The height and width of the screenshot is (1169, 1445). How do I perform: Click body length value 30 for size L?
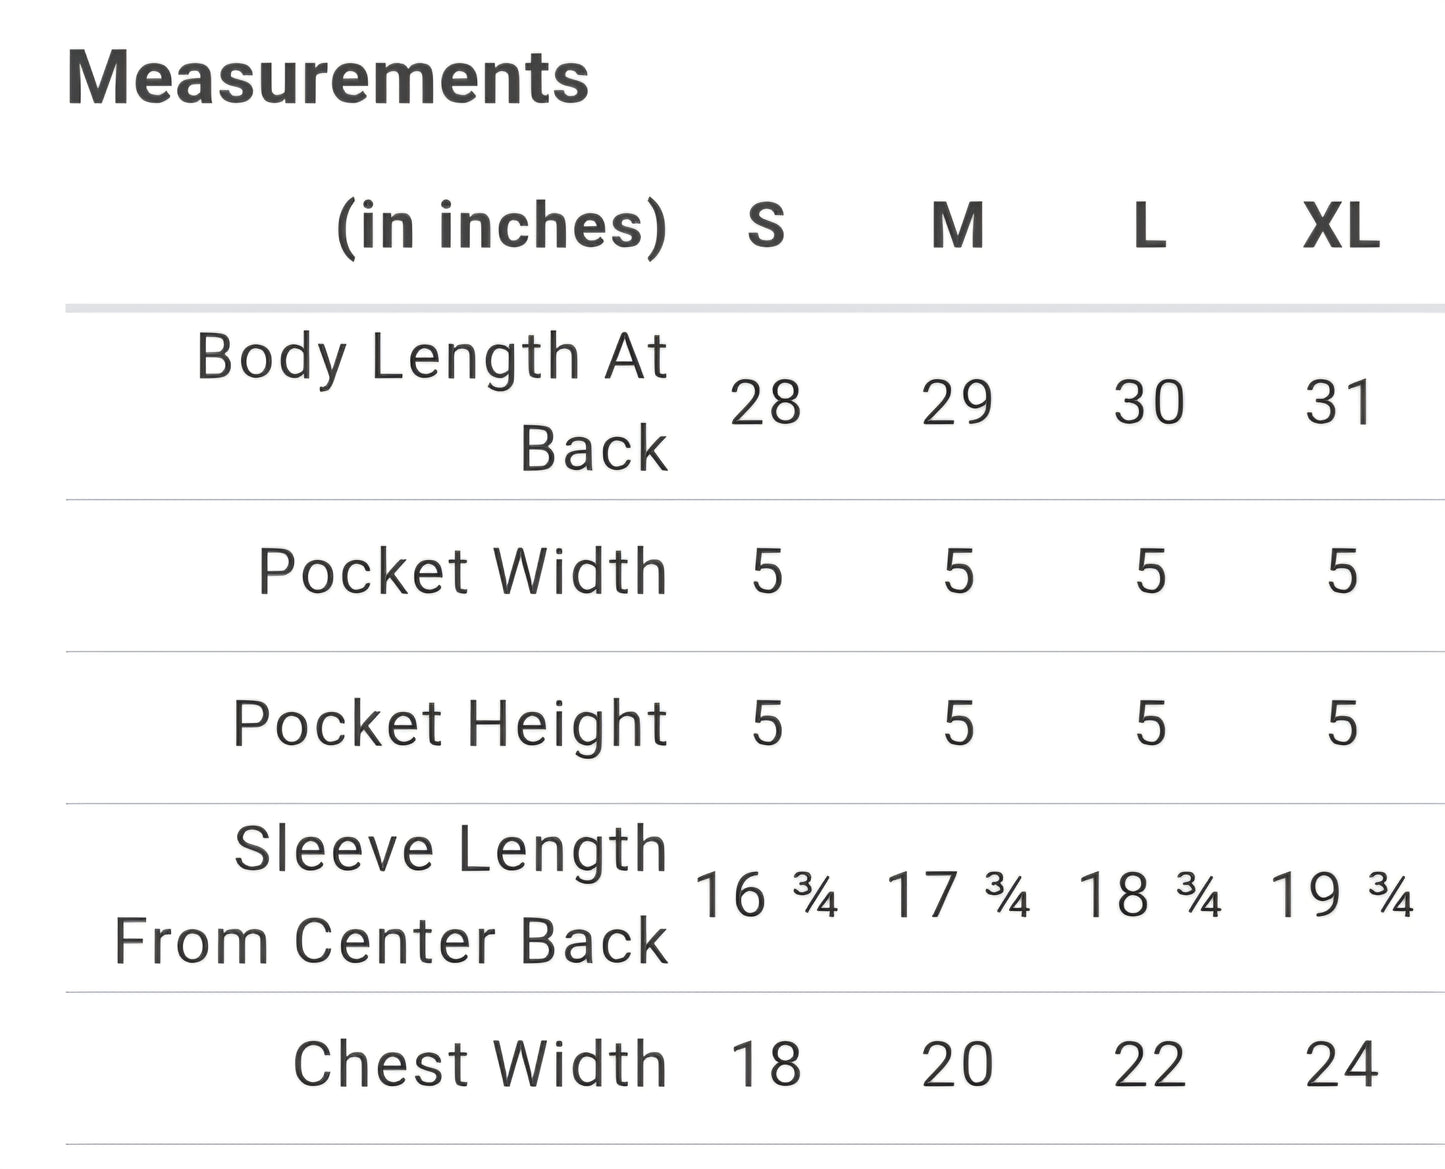click(x=1150, y=403)
